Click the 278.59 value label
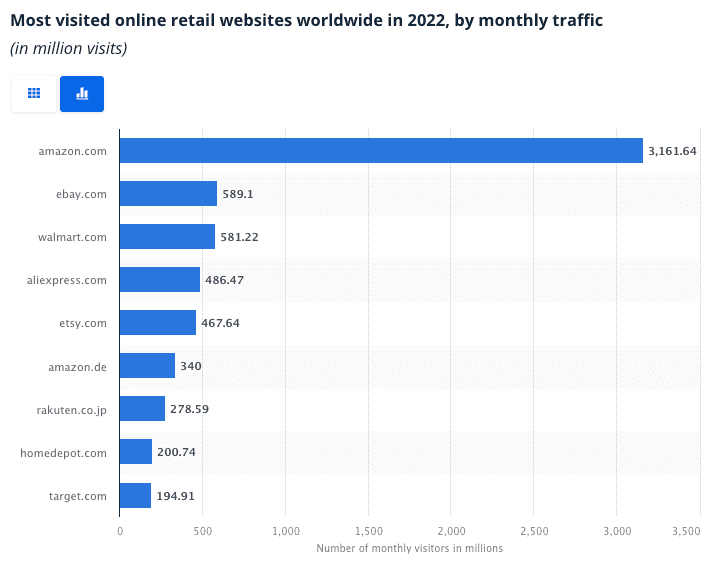724x572 pixels. point(189,409)
